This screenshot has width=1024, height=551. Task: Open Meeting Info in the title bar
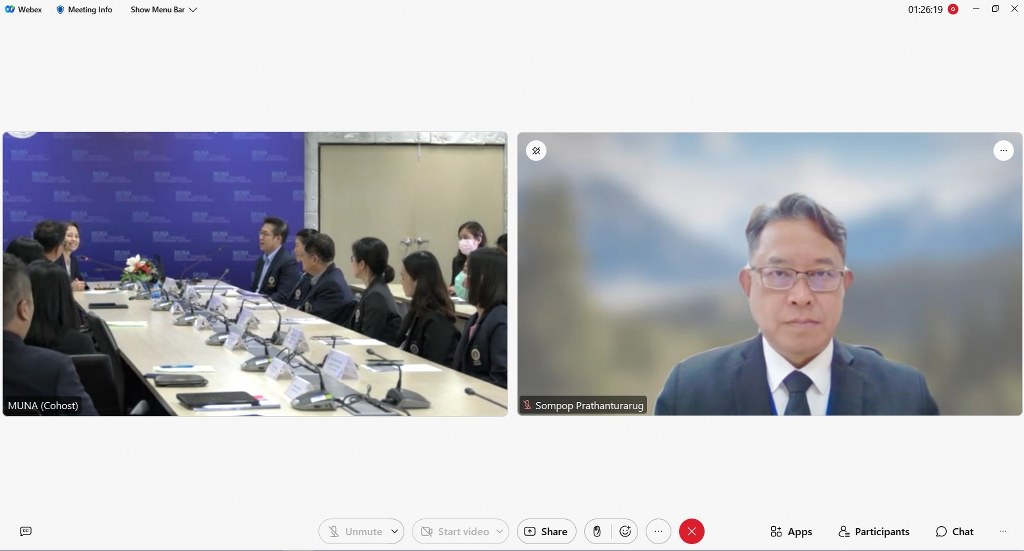[84, 9]
